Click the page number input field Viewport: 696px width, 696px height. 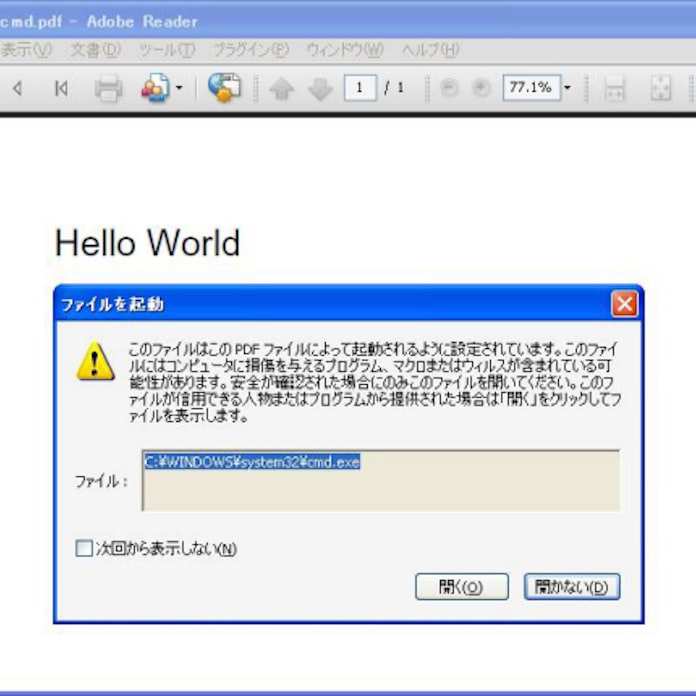pos(360,88)
